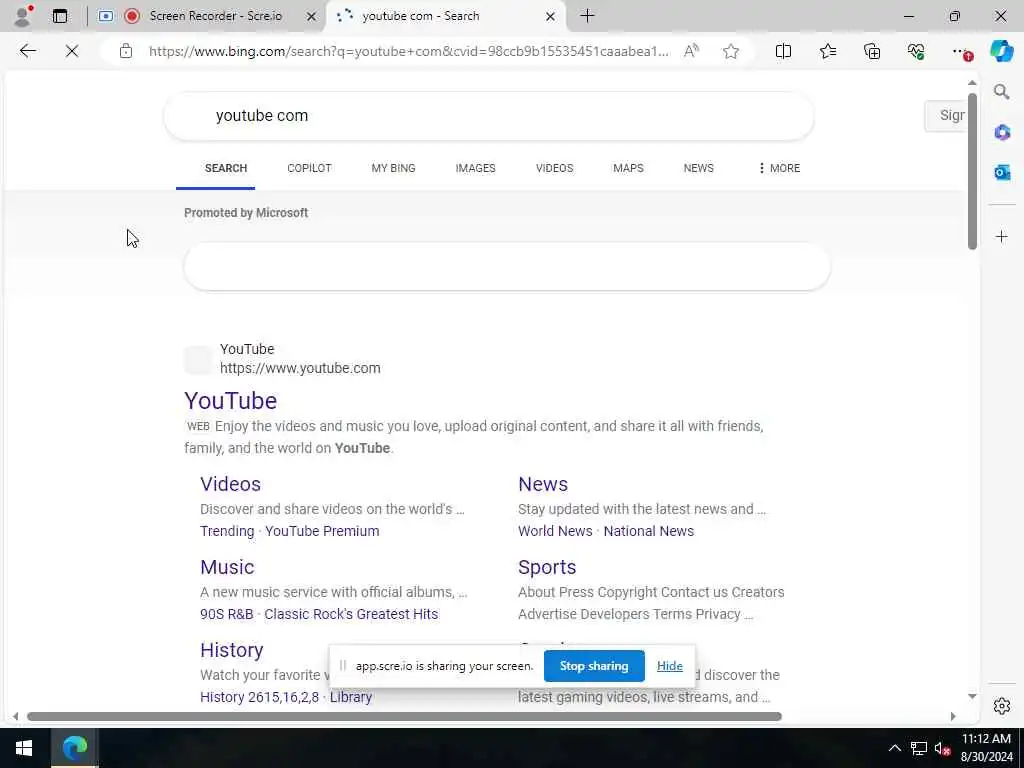Open the World News link
Viewport: 1024px width, 768px height.
point(555,531)
